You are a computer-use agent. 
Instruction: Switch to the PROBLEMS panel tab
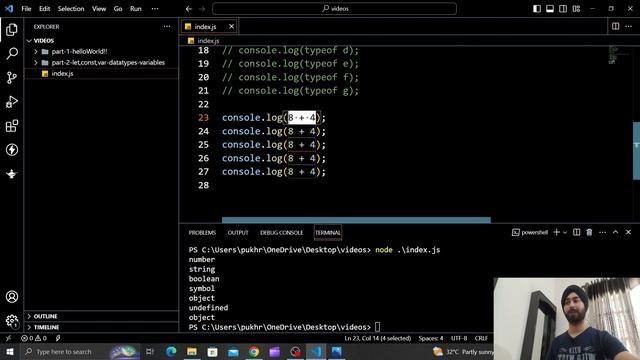point(202,233)
